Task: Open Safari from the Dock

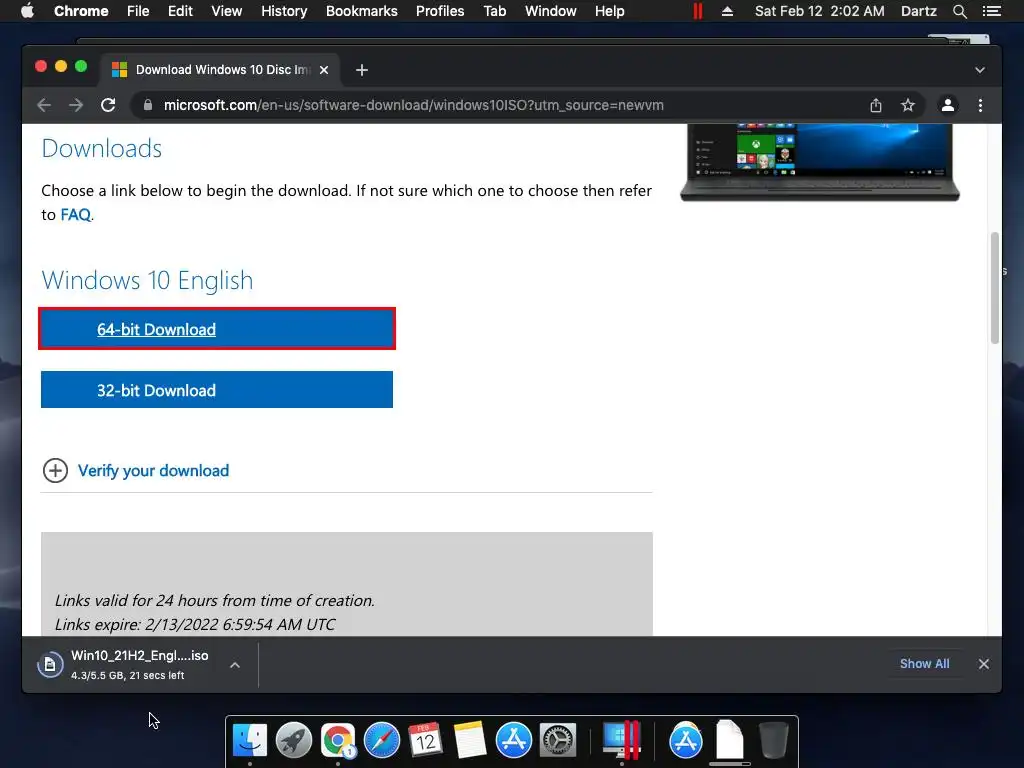Action: pyautogui.click(x=381, y=741)
